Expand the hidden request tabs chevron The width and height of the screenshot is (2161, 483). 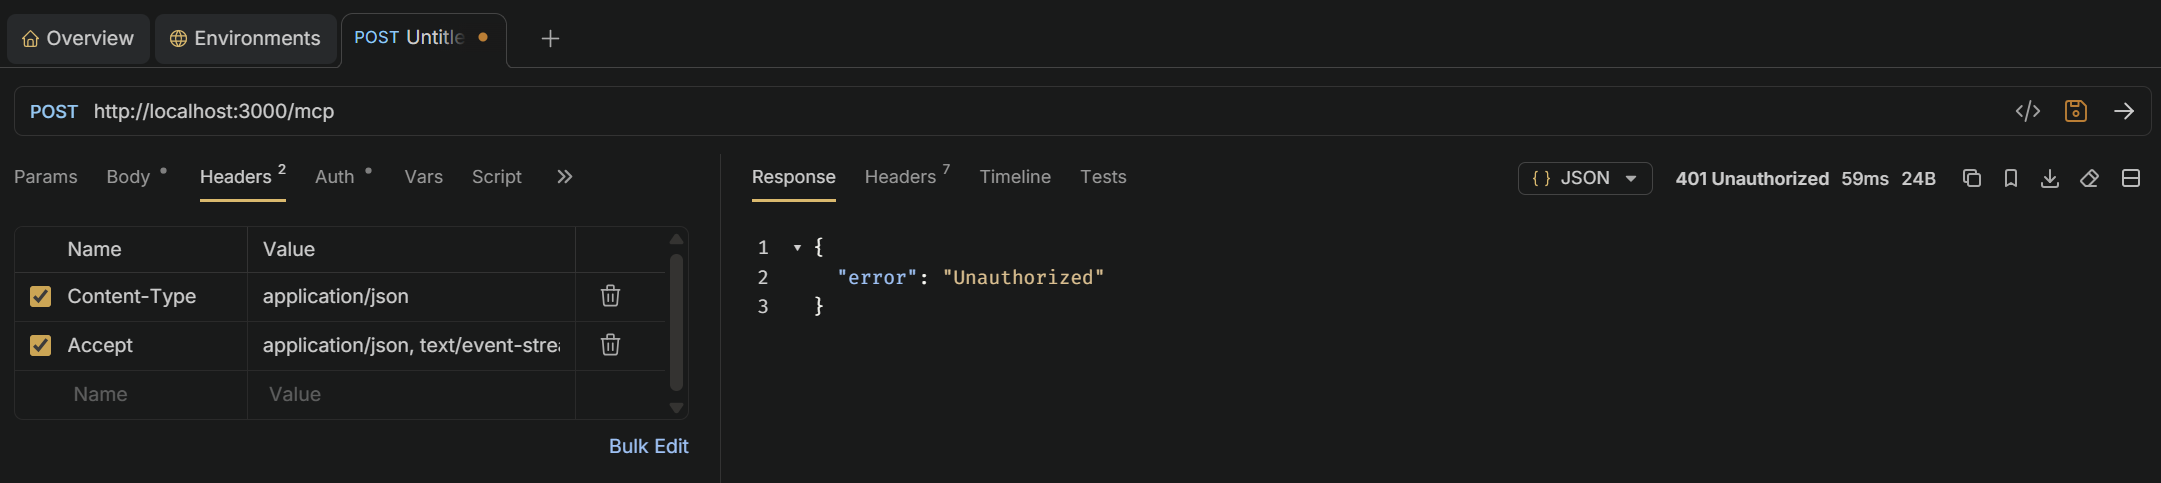565,177
